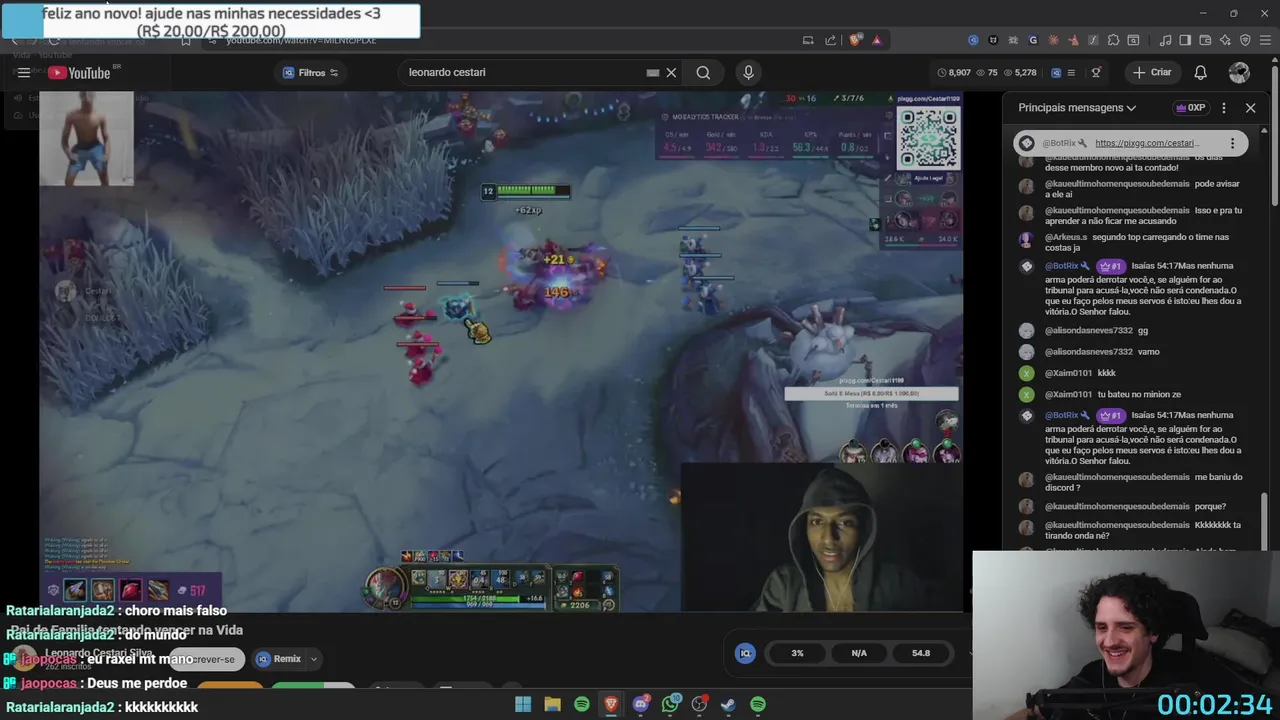Image resolution: width=1280 pixels, height=720 pixels.
Task: Click the stream QR code overlay
Action: coord(927,137)
